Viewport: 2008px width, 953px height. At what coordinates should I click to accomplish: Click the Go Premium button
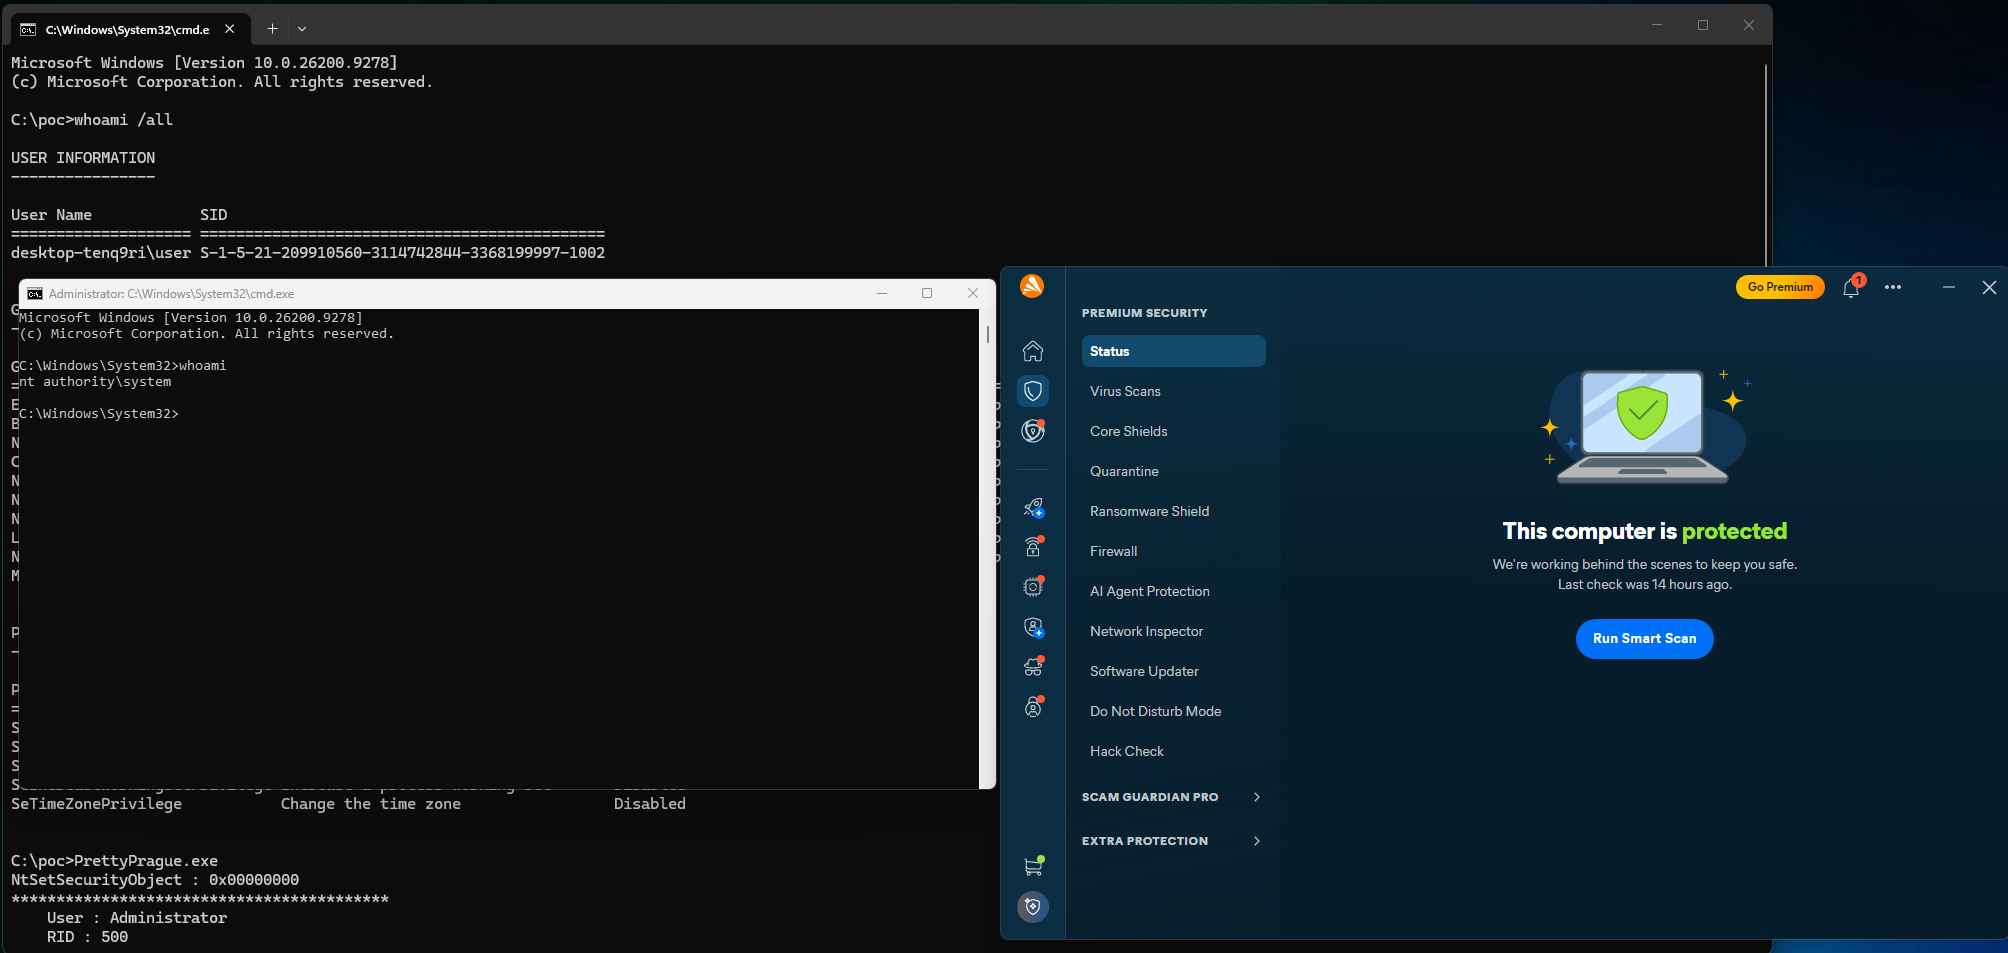pos(1780,287)
